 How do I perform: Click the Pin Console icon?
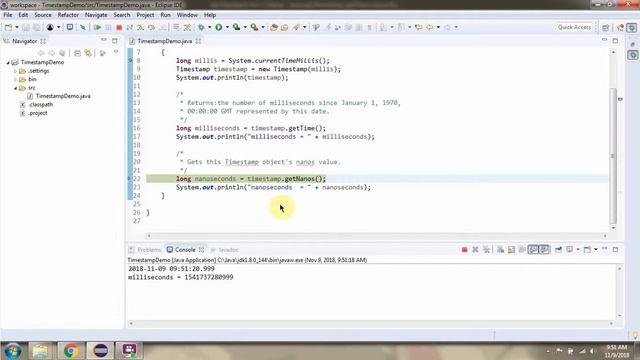[558, 250]
